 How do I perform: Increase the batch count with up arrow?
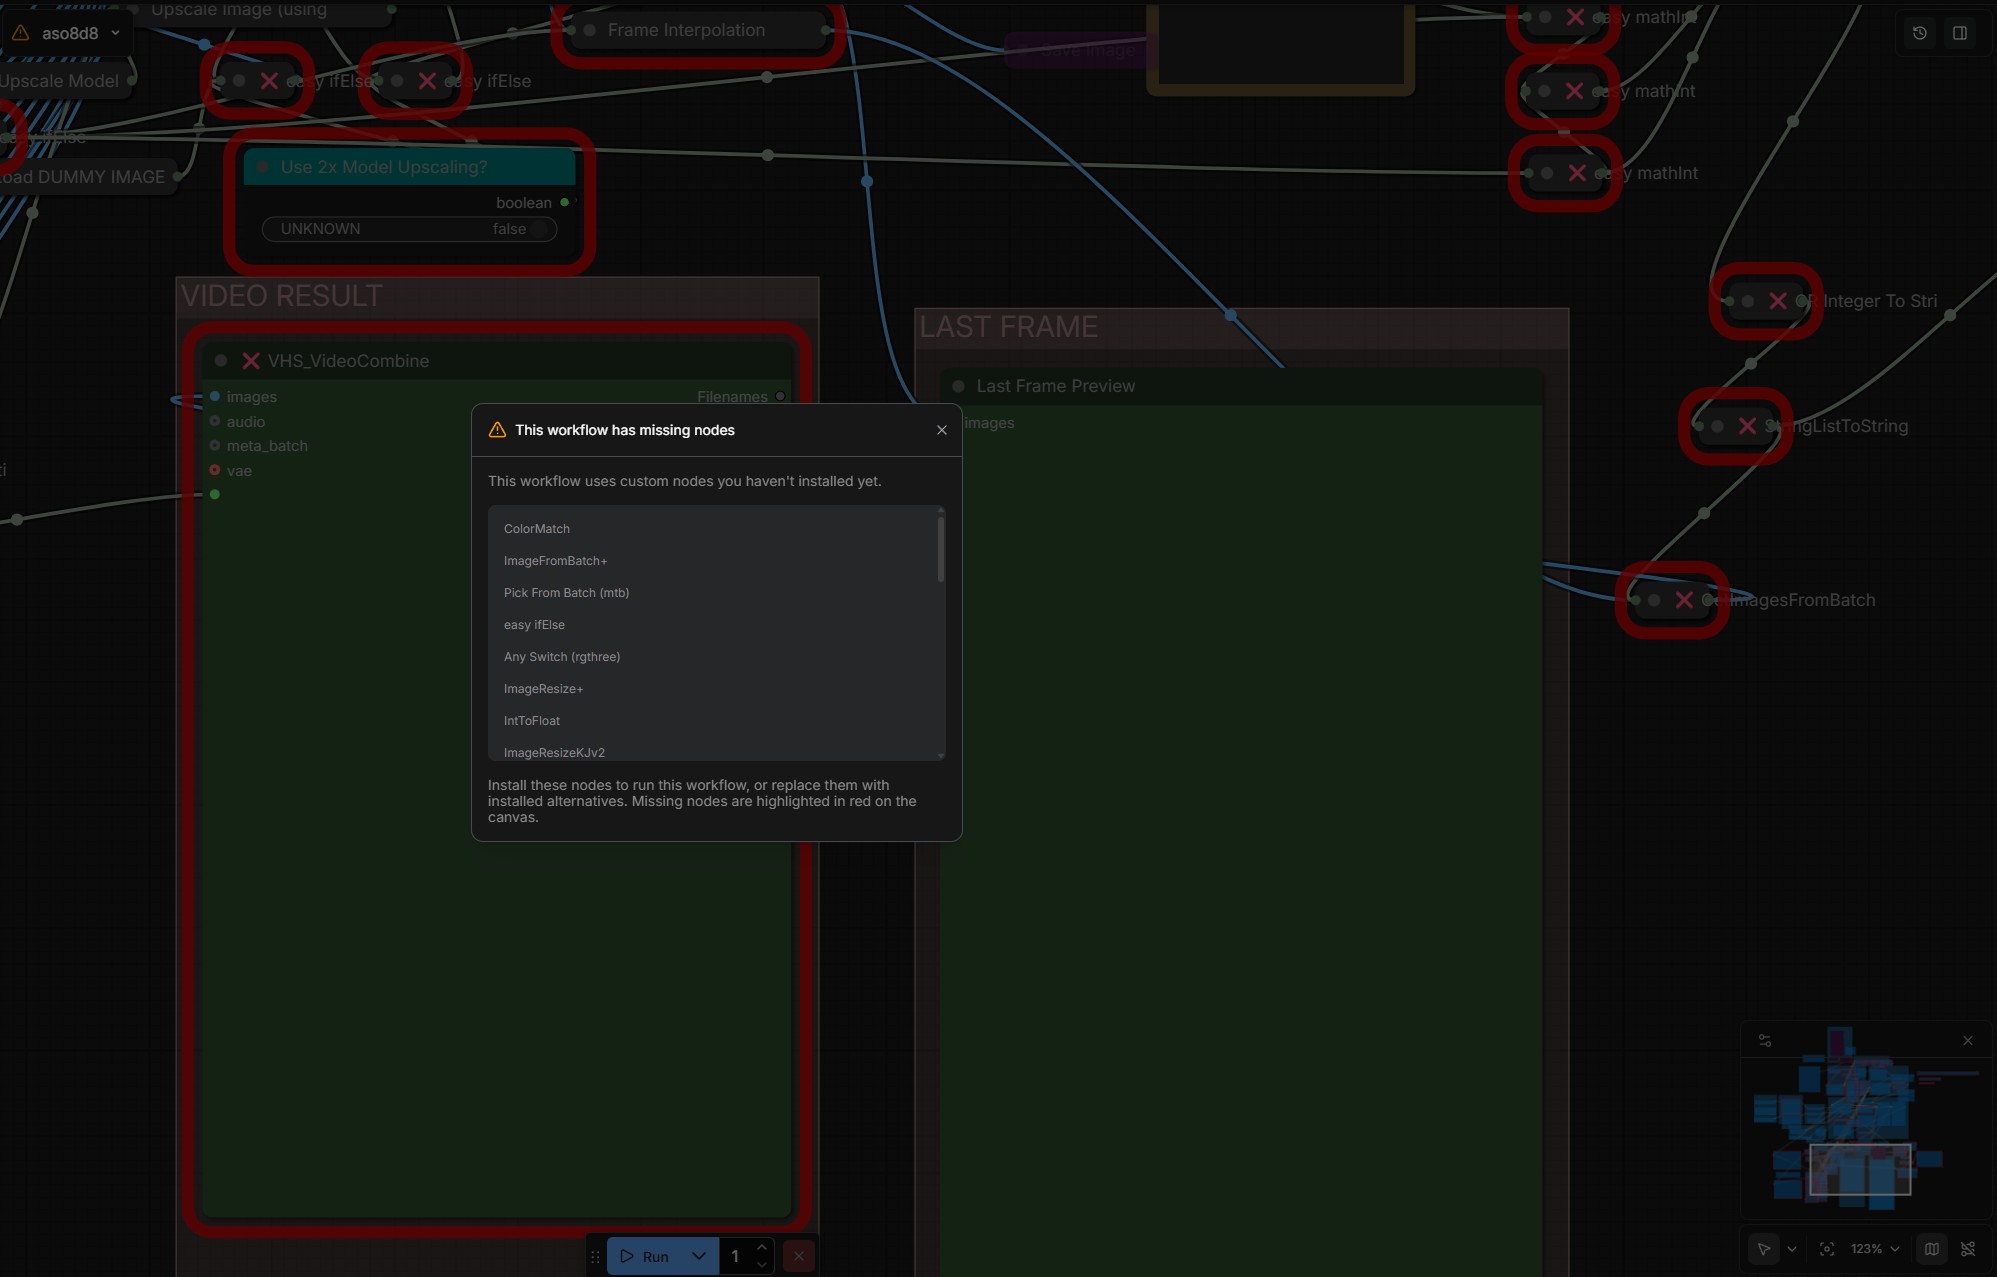(x=762, y=1247)
